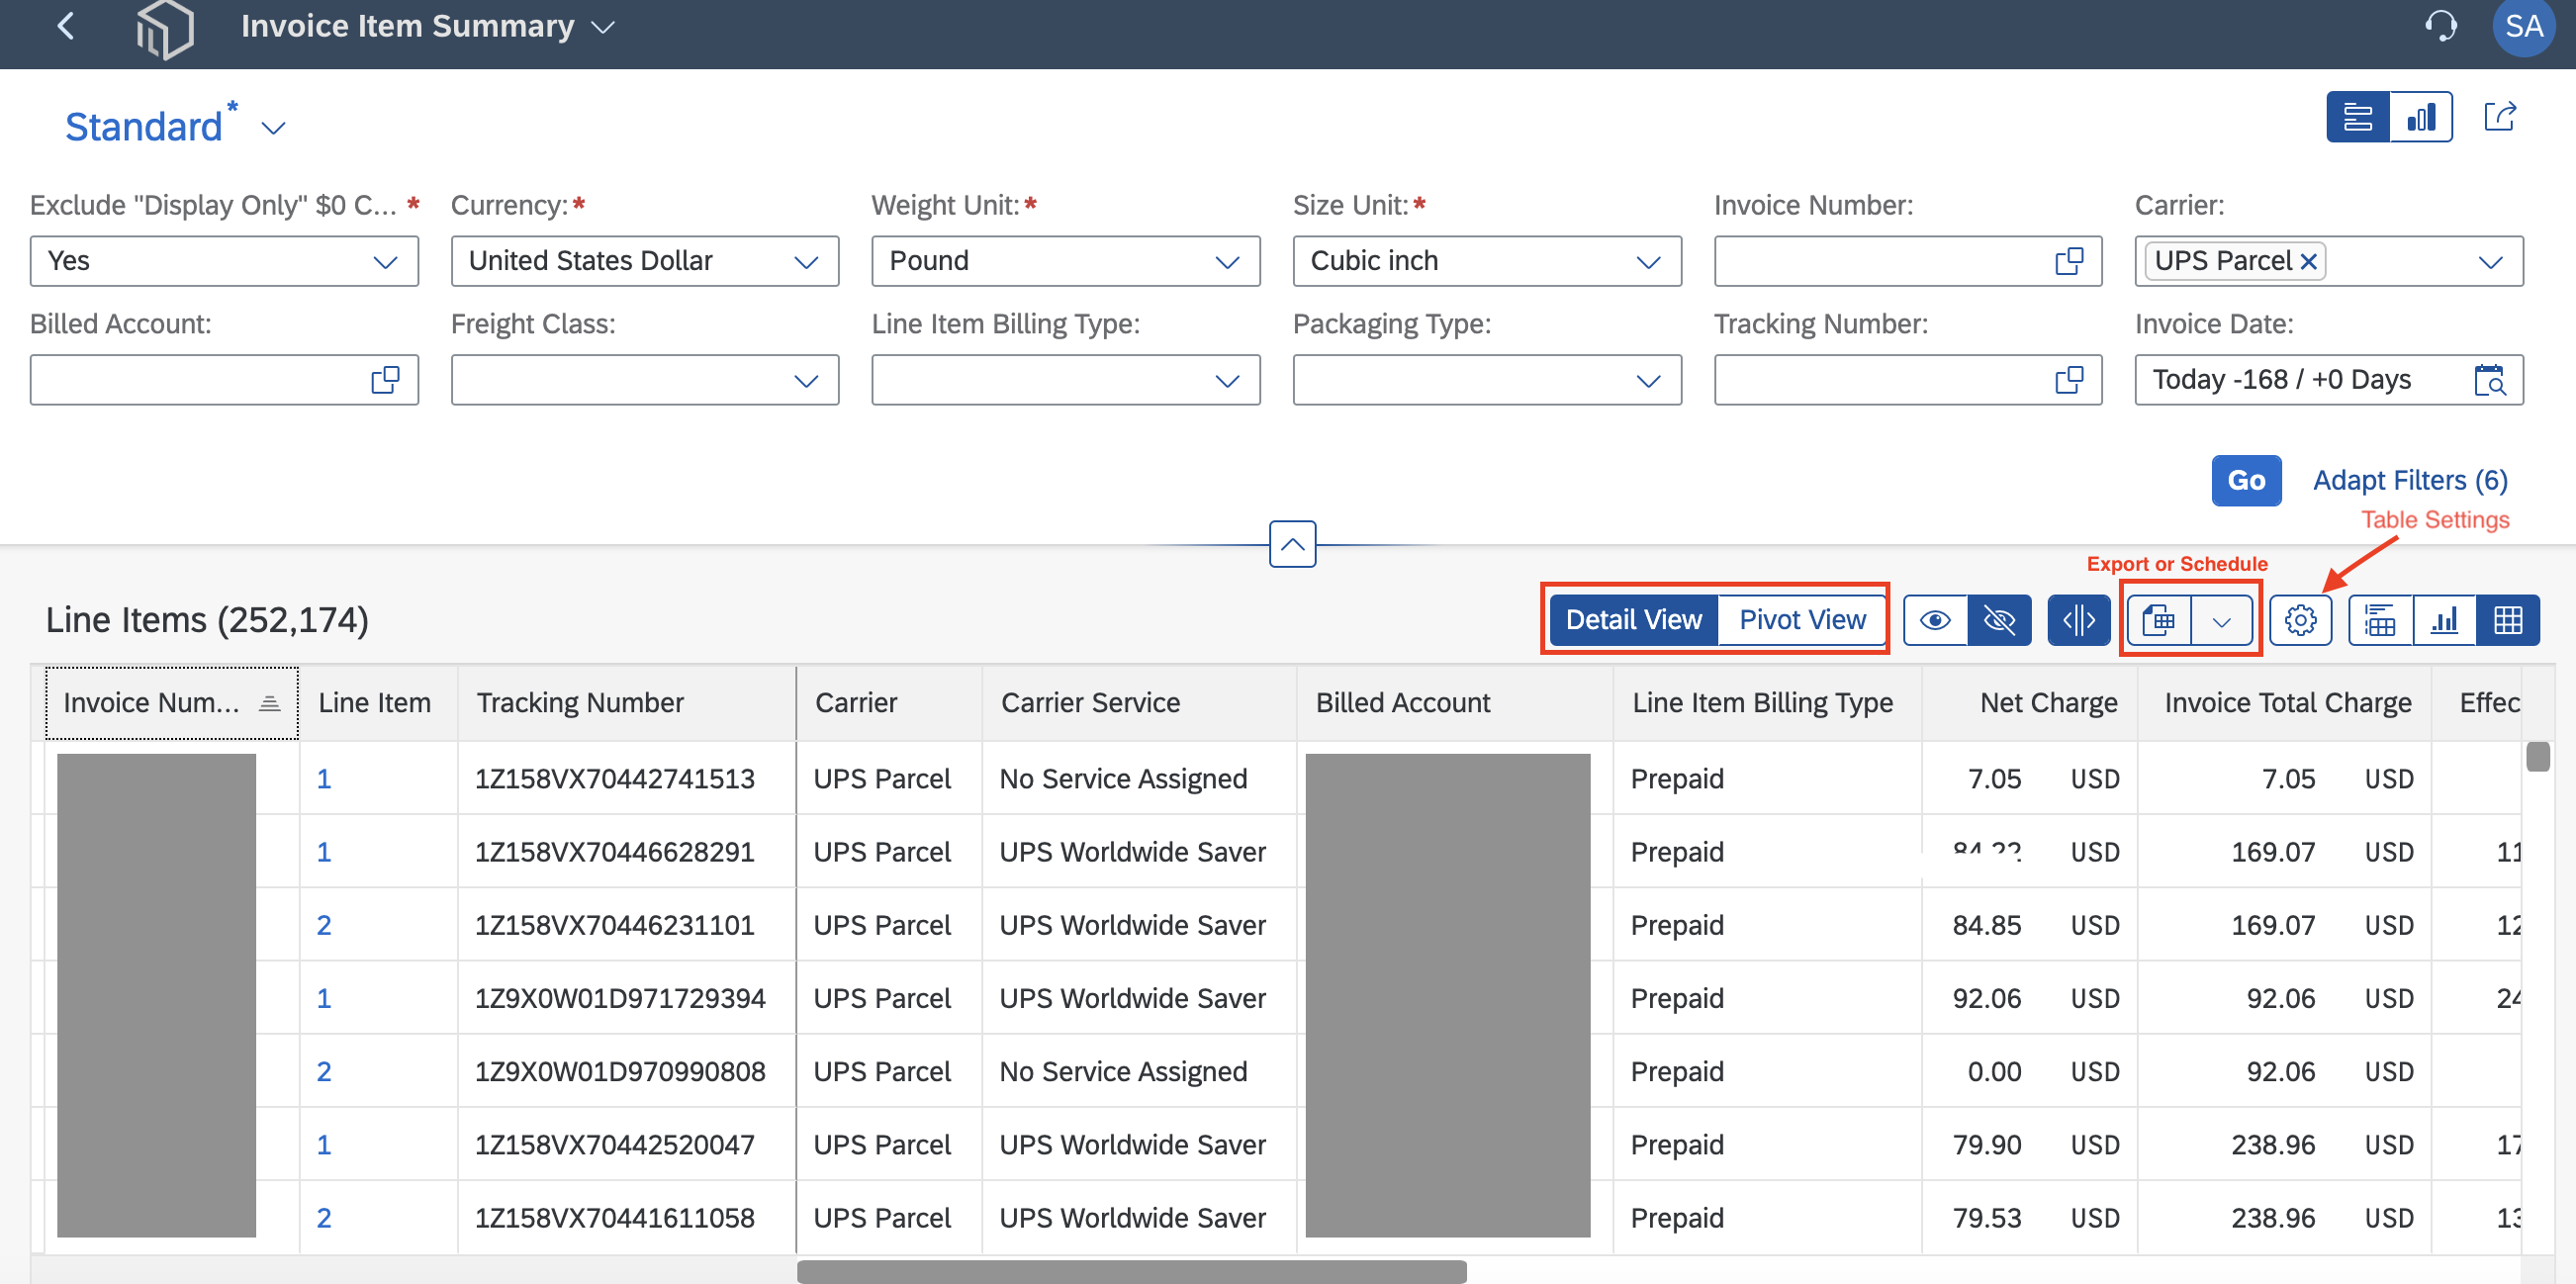The width and height of the screenshot is (2576, 1284).
Task: Toggle the hide details crossed-eye icon
Action: pyautogui.click(x=1999, y=620)
